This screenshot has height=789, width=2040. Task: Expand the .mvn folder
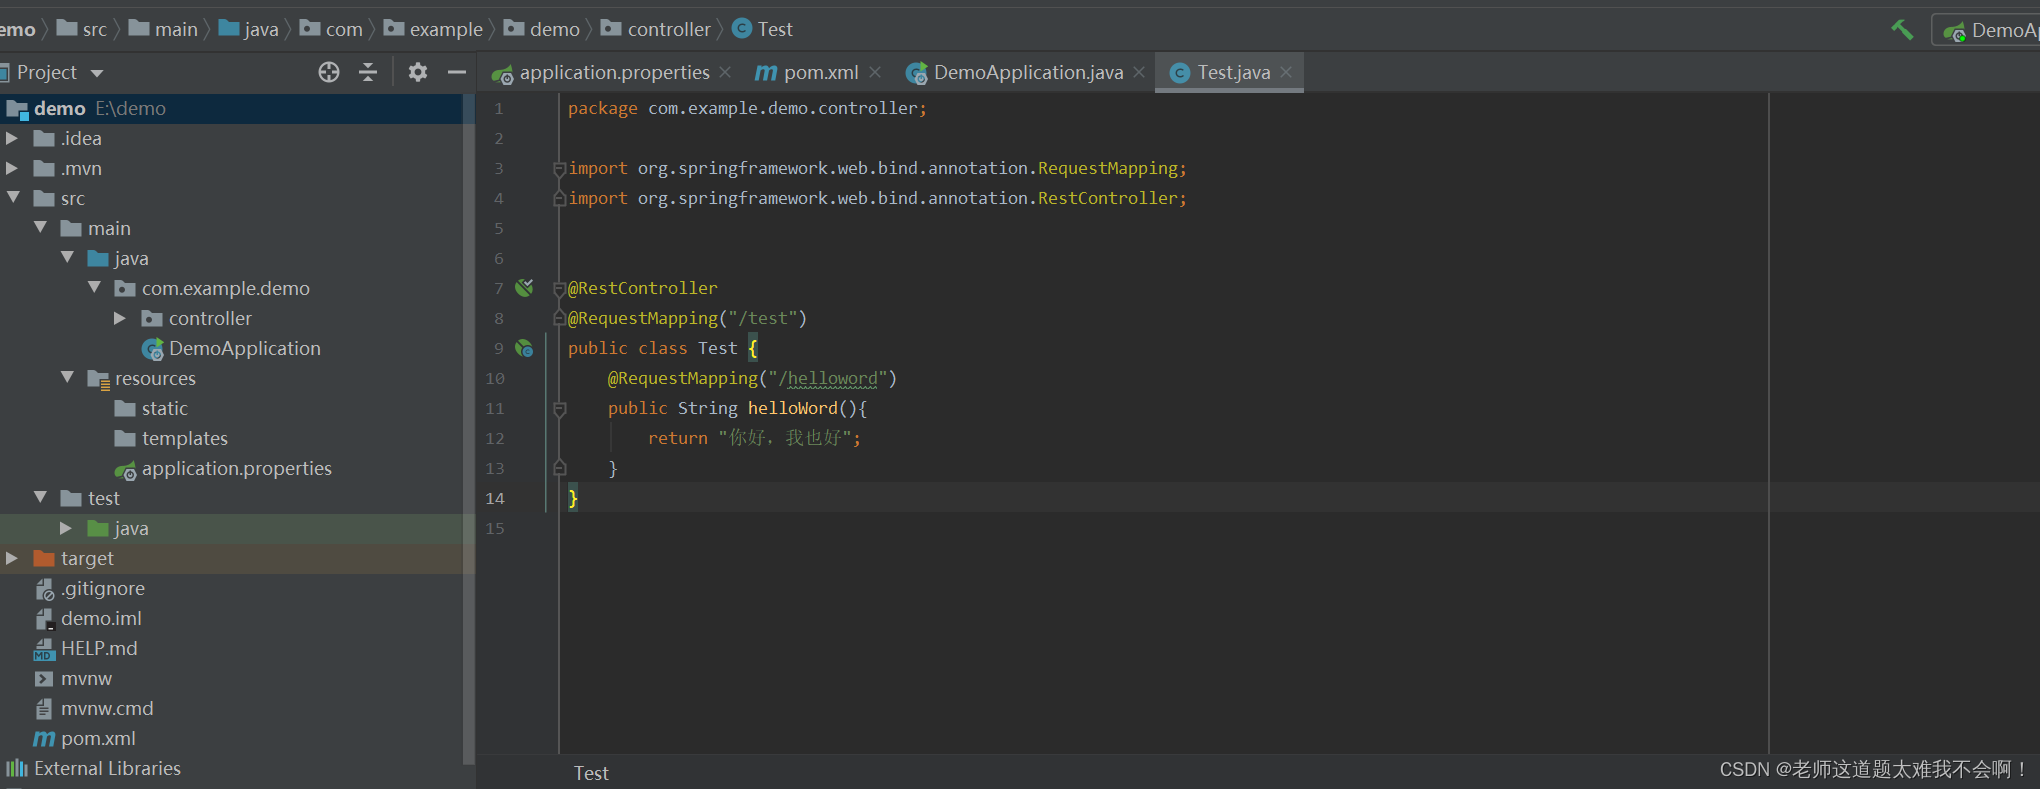12,168
